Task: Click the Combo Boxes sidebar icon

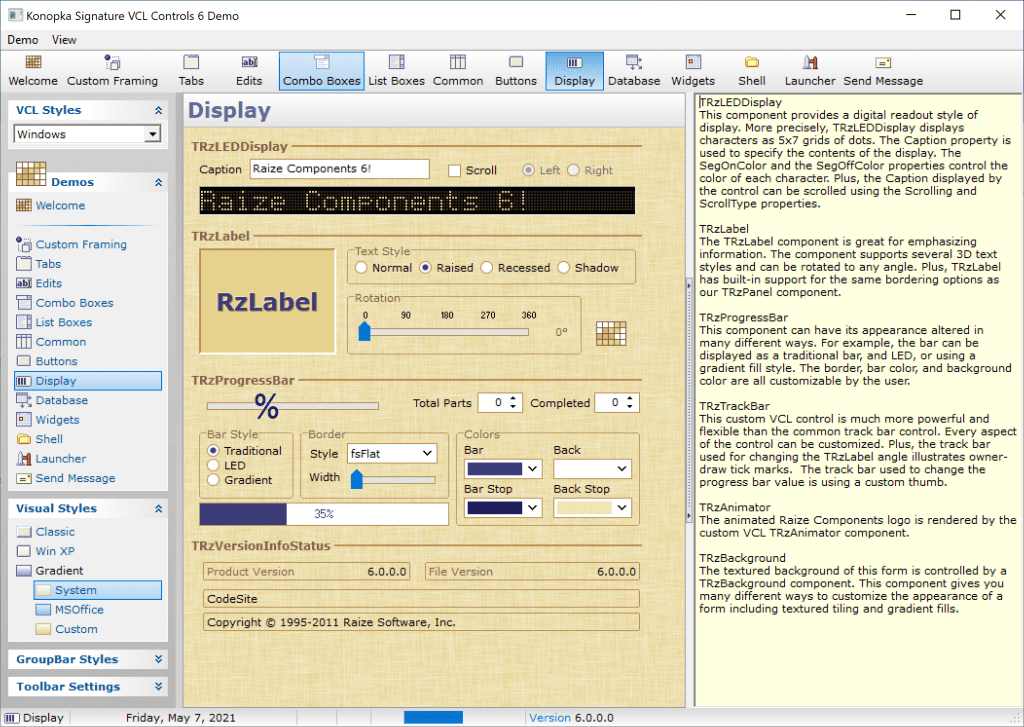Action: pyautogui.click(x=24, y=302)
